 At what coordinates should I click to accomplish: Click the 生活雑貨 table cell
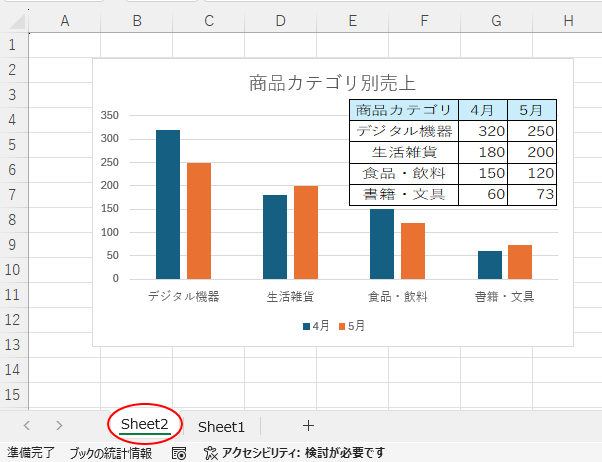click(x=404, y=152)
